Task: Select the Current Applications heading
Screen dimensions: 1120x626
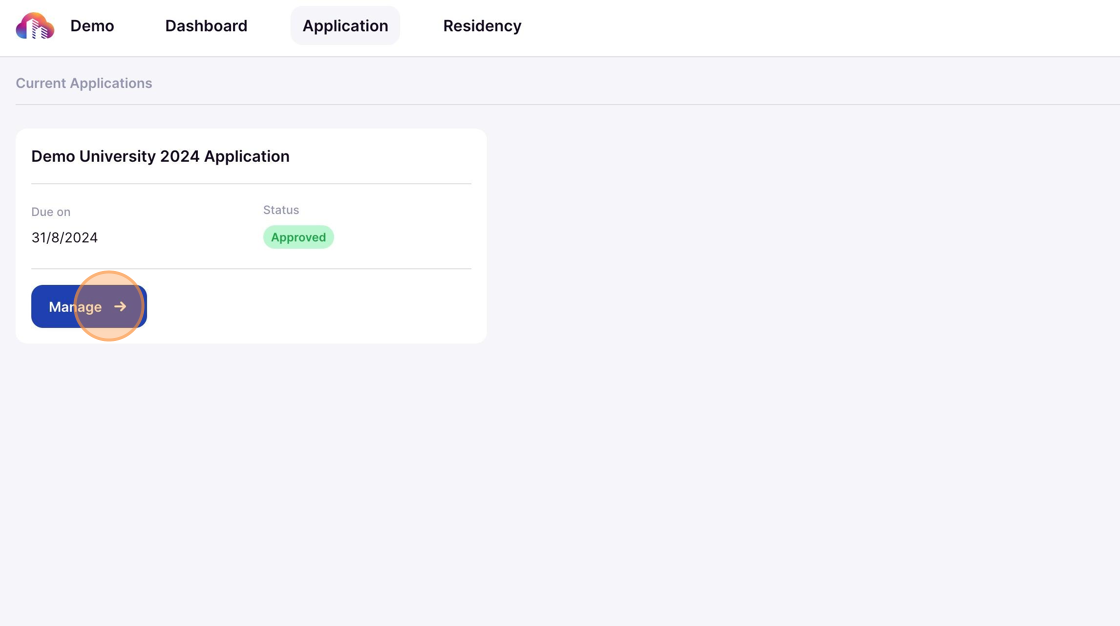Action: tap(84, 83)
